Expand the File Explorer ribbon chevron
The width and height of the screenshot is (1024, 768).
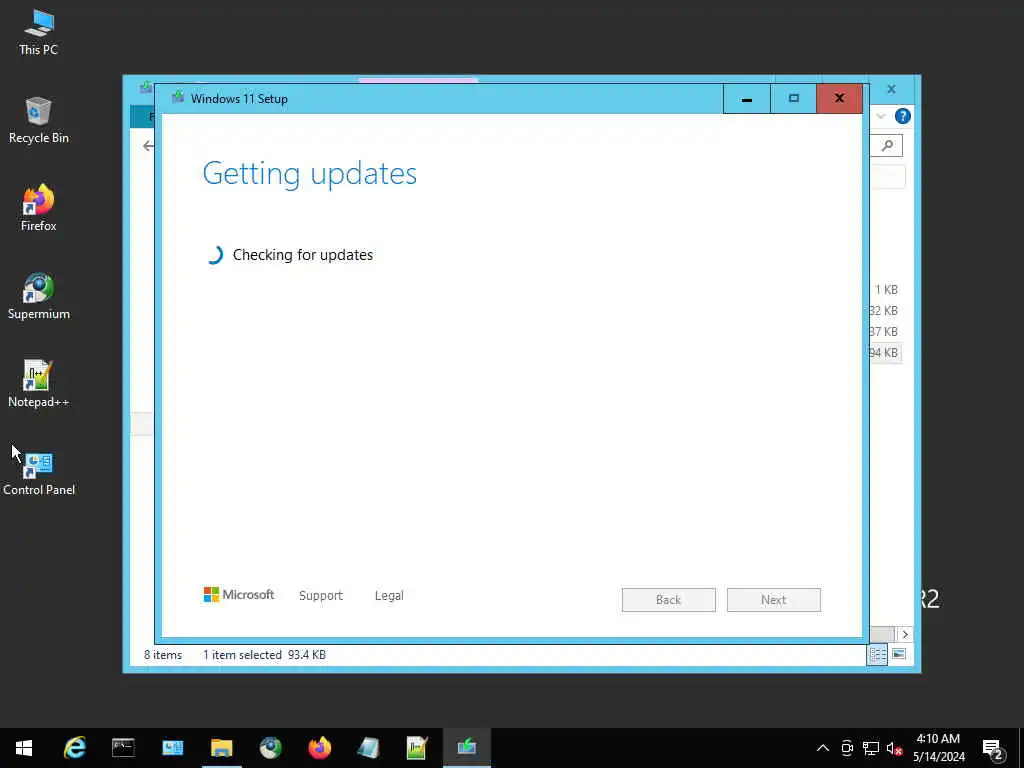point(881,116)
